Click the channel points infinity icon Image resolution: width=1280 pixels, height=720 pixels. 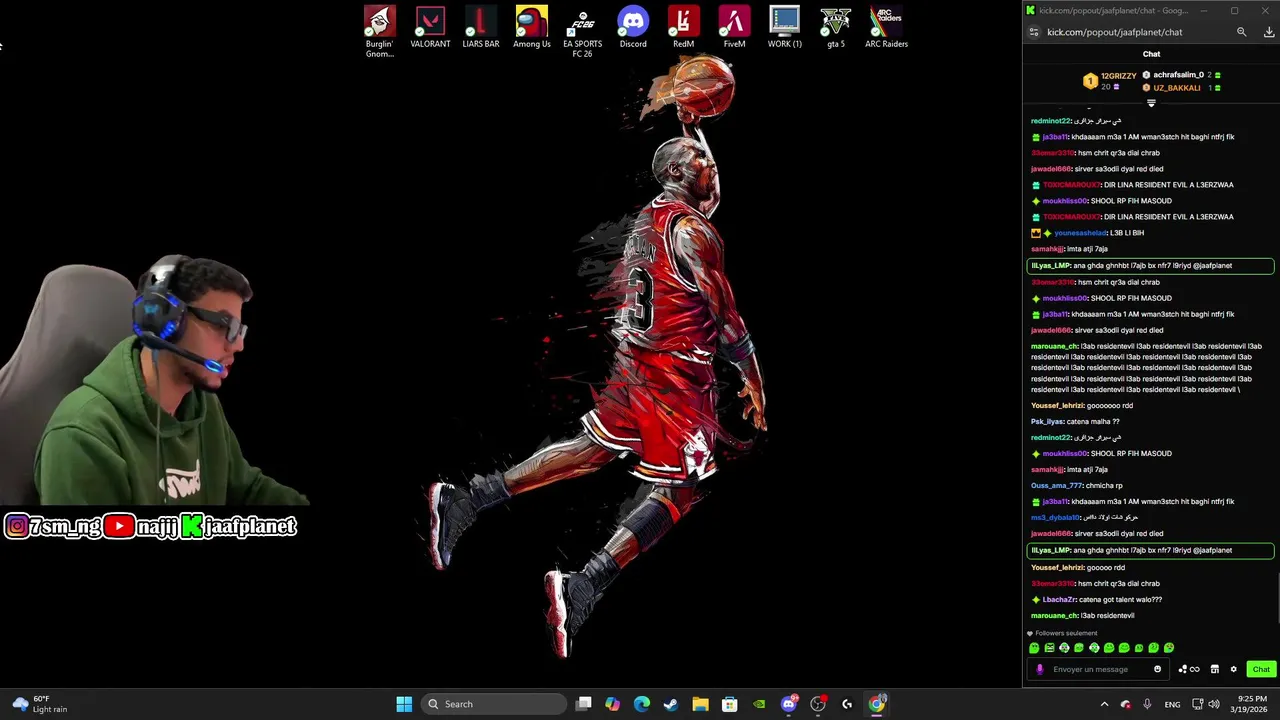(x=1189, y=669)
